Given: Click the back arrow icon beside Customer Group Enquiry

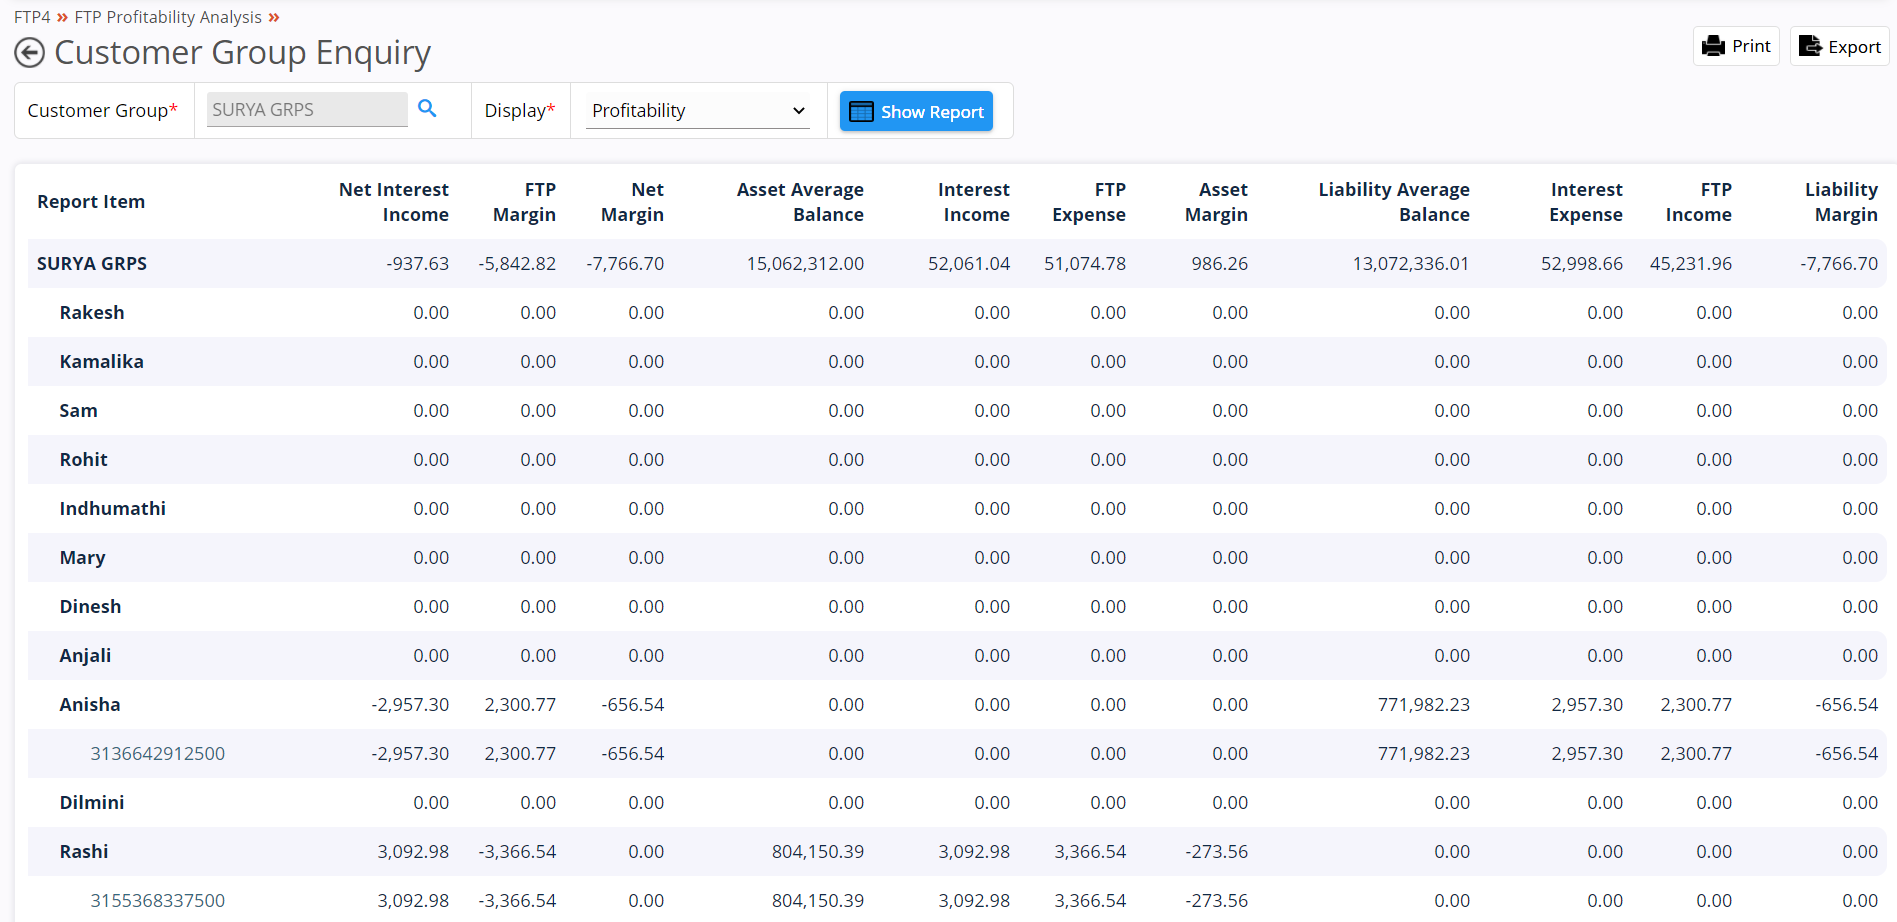Looking at the screenshot, I should (30, 53).
